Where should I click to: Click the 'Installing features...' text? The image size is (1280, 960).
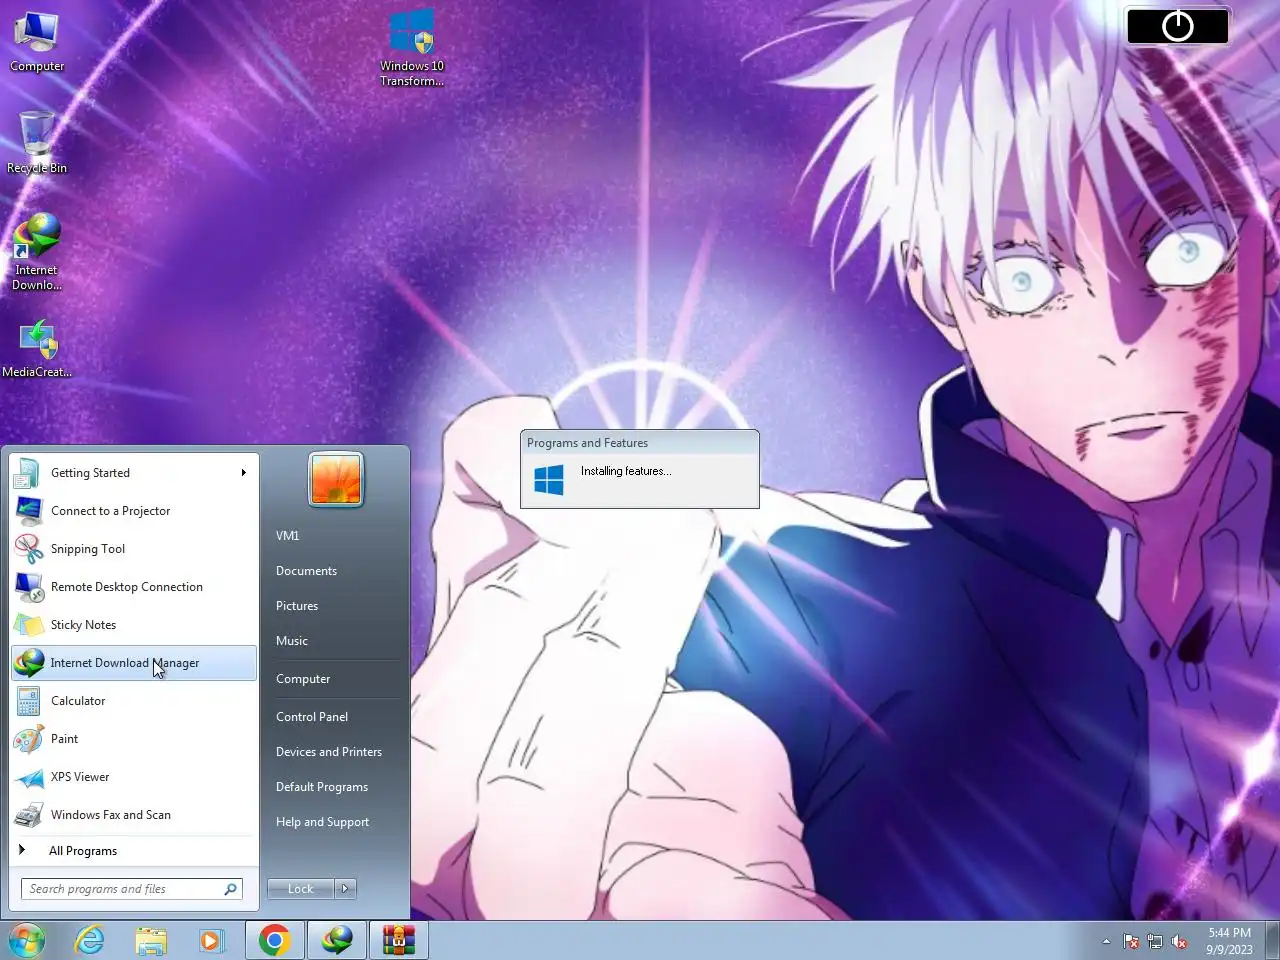(626, 471)
